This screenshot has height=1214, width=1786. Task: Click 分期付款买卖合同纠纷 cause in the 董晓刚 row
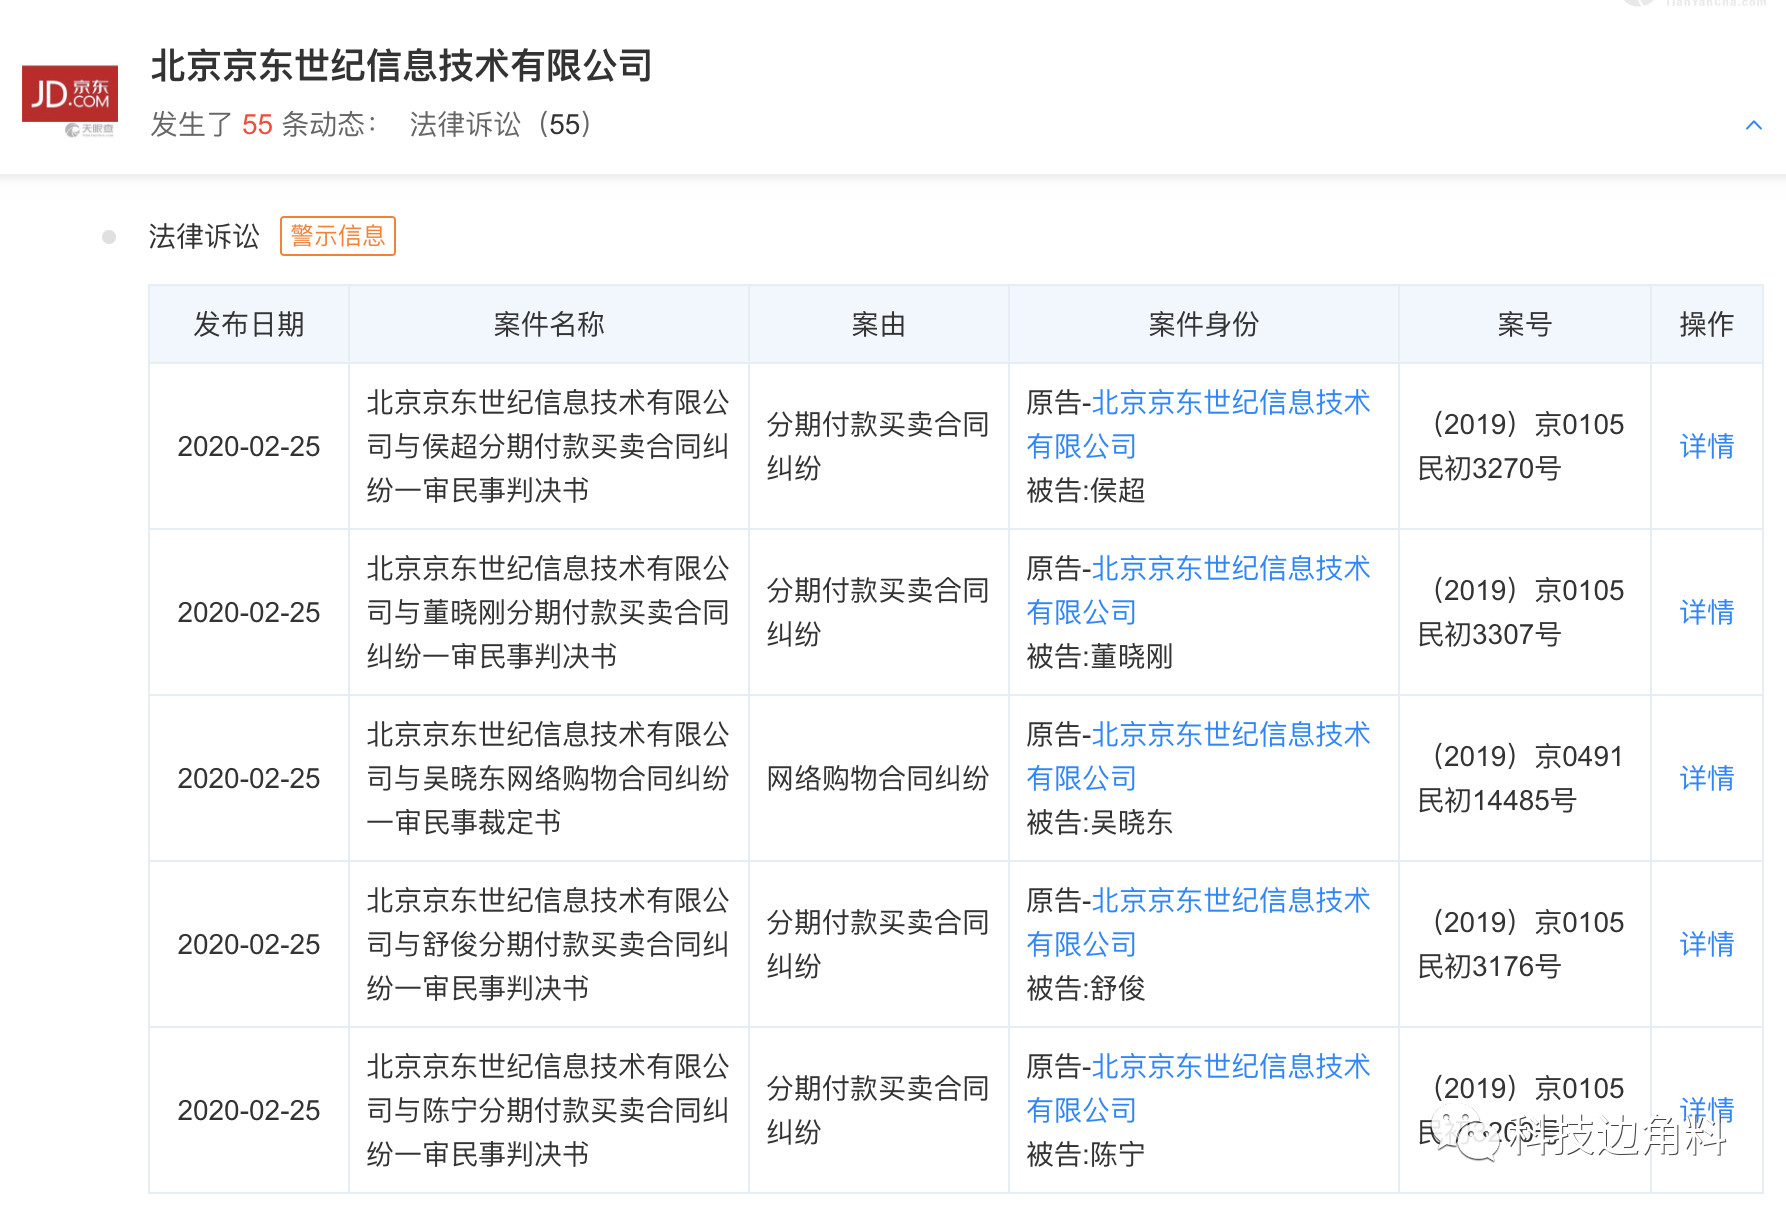pyautogui.click(x=878, y=612)
